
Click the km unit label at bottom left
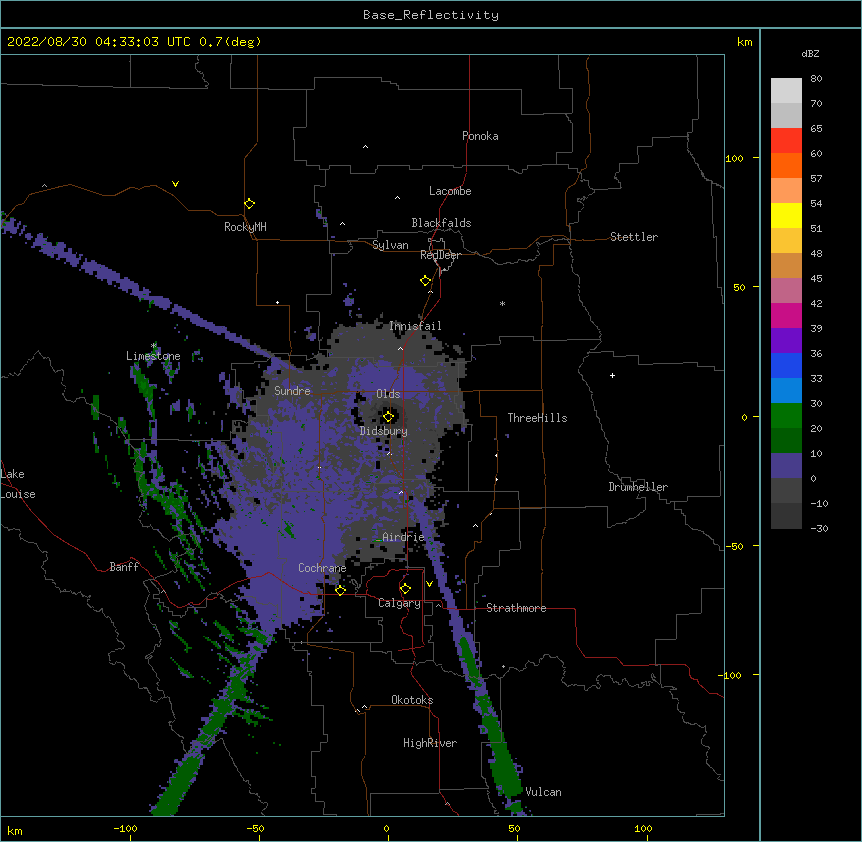(14, 830)
